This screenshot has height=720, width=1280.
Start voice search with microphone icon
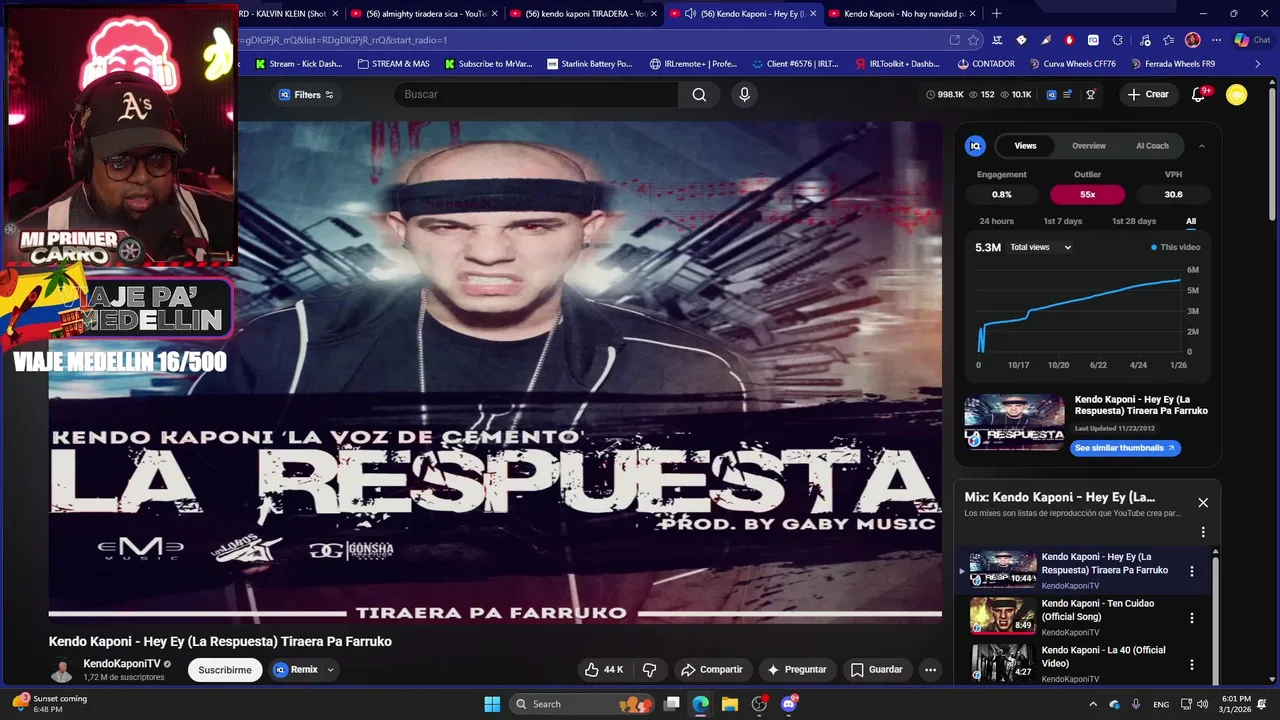pos(743,95)
